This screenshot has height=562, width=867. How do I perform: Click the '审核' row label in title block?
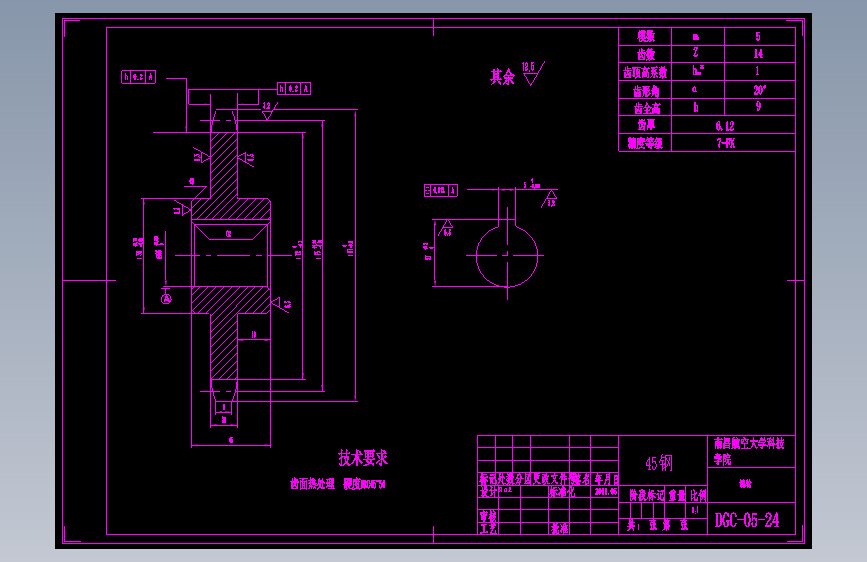pyautogui.click(x=488, y=516)
